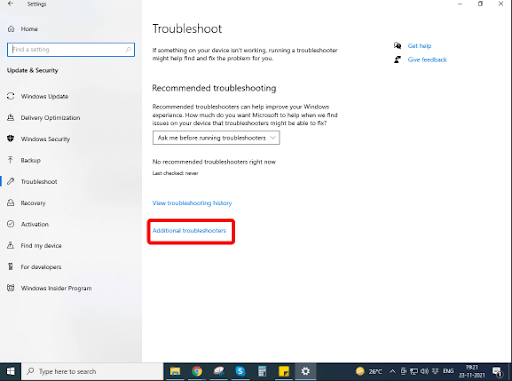
Task: Click the volume speaker tray icon
Action: click(424, 371)
